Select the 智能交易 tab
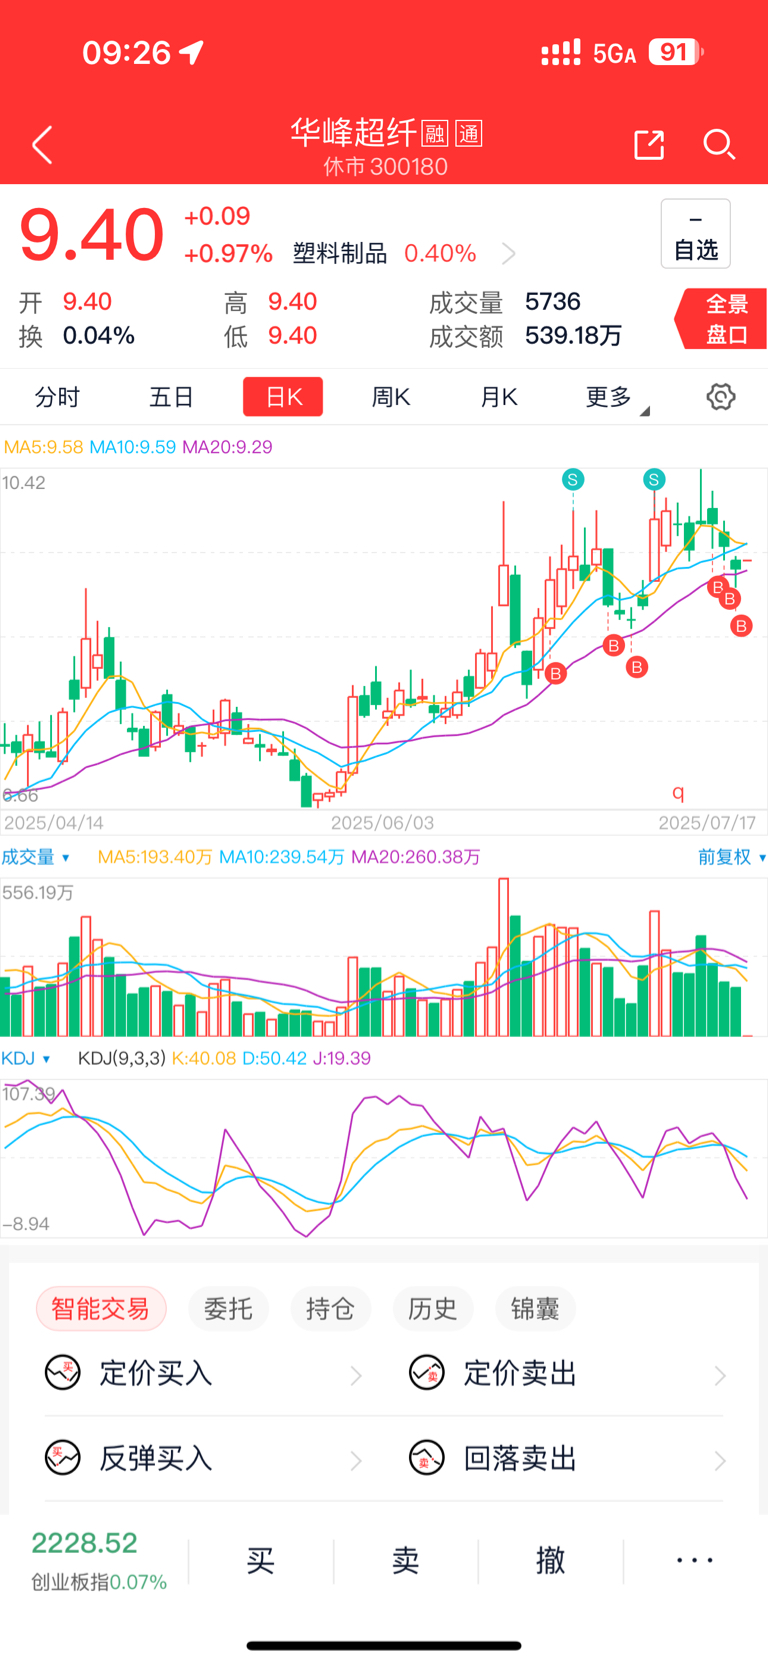 pos(101,1308)
